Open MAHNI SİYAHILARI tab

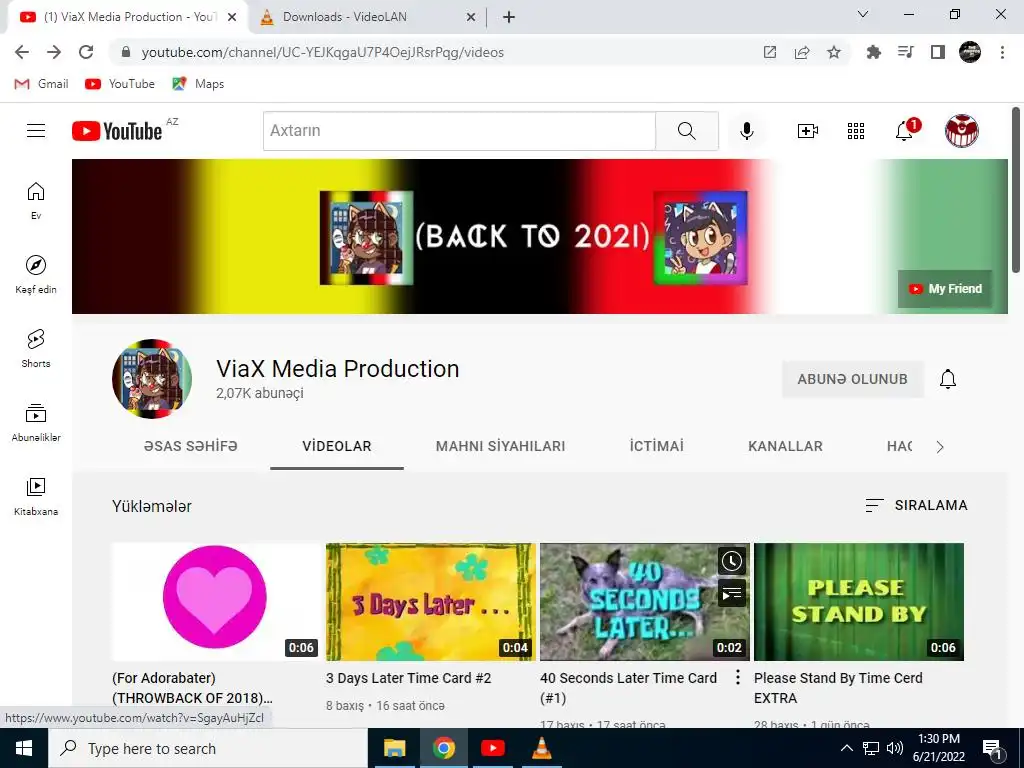click(x=500, y=446)
